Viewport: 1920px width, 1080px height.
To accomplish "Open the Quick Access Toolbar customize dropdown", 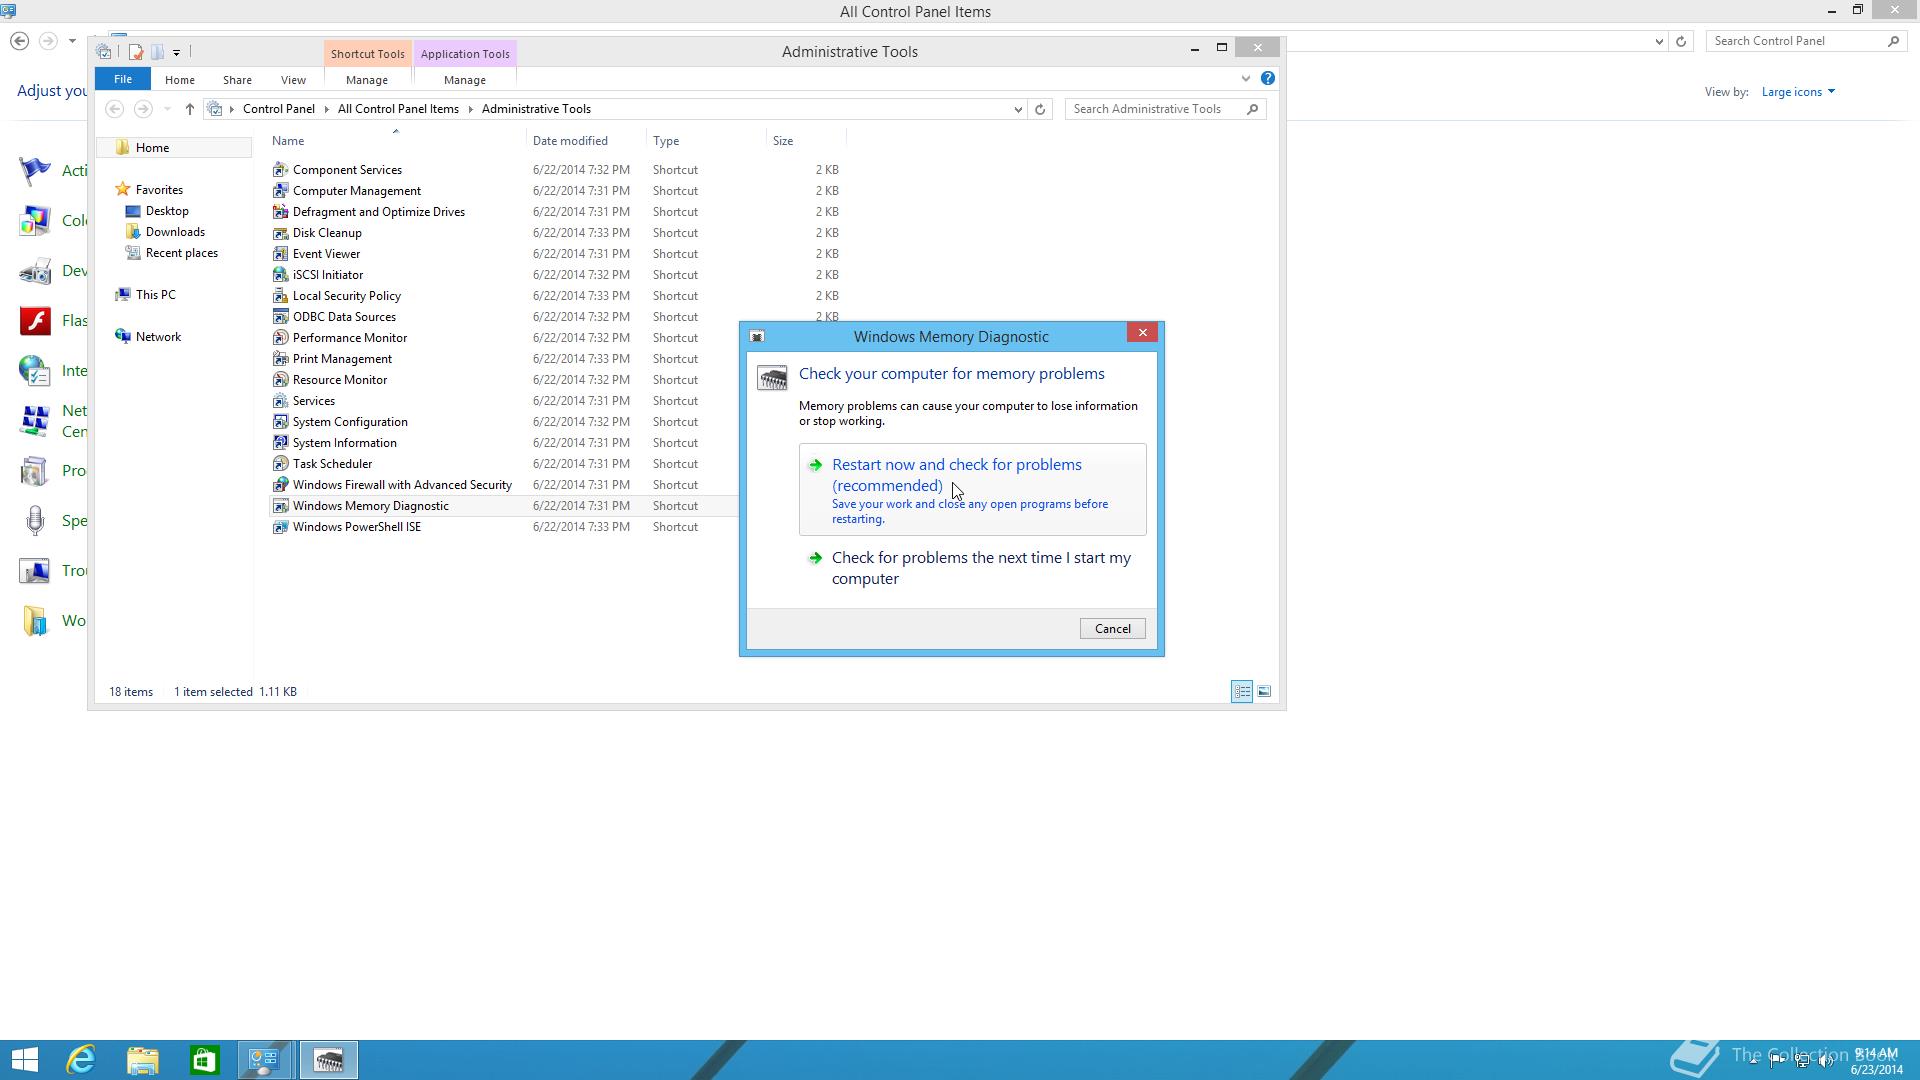I will pos(176,52).
